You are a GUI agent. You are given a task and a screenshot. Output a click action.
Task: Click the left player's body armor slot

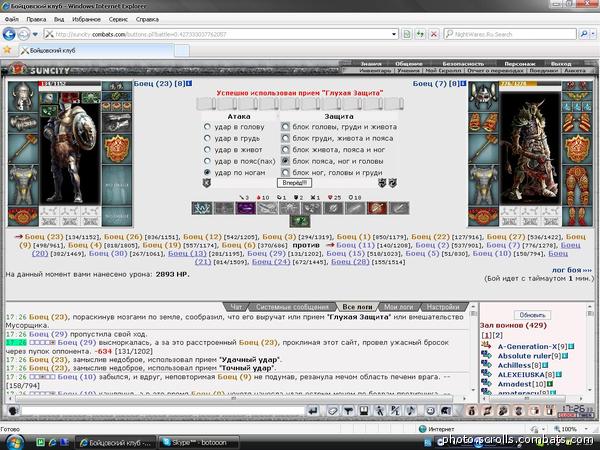click(23, 185)
